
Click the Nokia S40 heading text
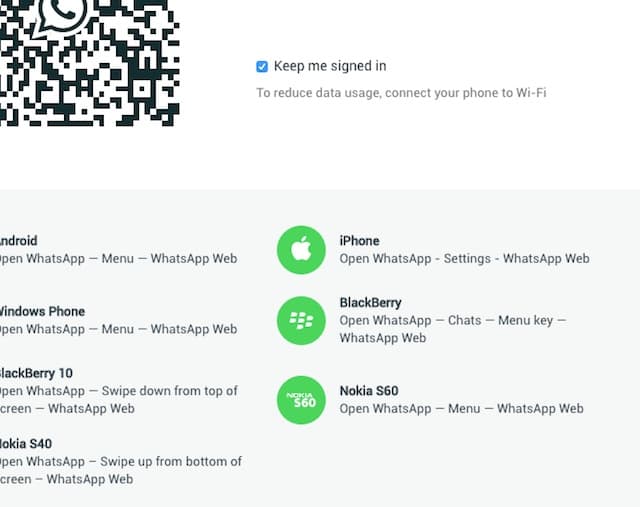(x=26, y=444)
